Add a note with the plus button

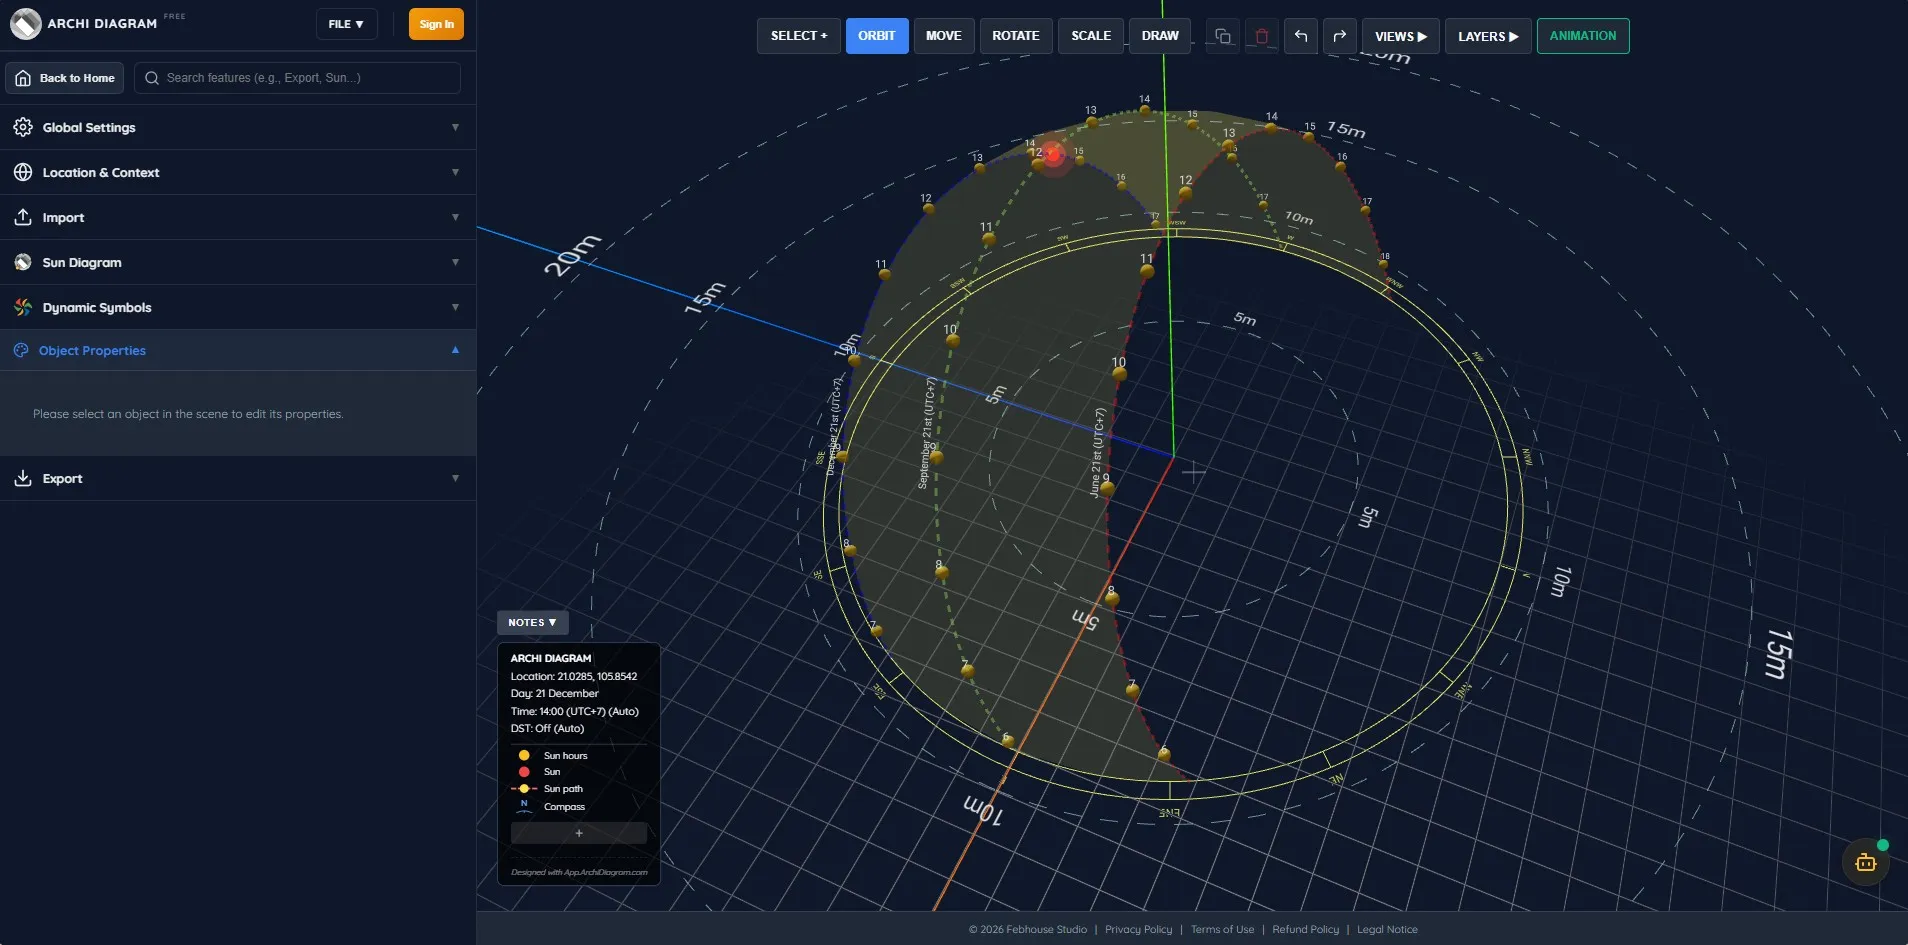579,833
